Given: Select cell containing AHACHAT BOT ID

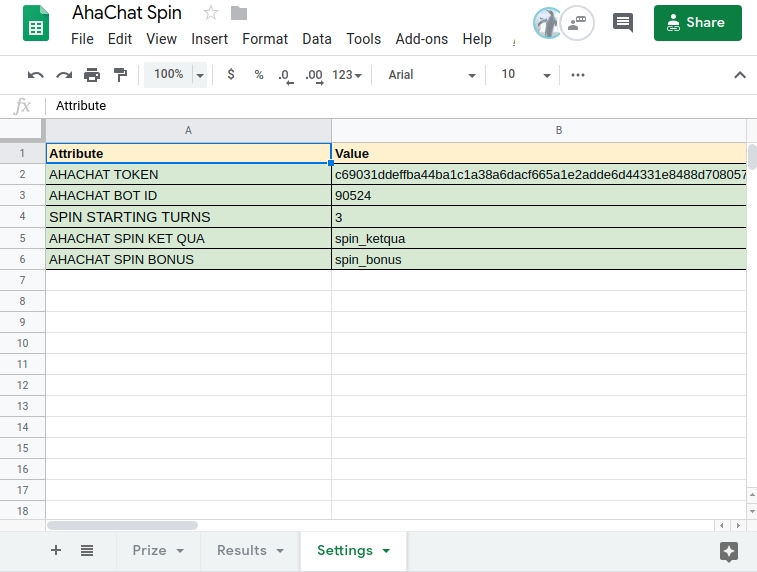Looking at the screenshot, I should pos(188,196).
